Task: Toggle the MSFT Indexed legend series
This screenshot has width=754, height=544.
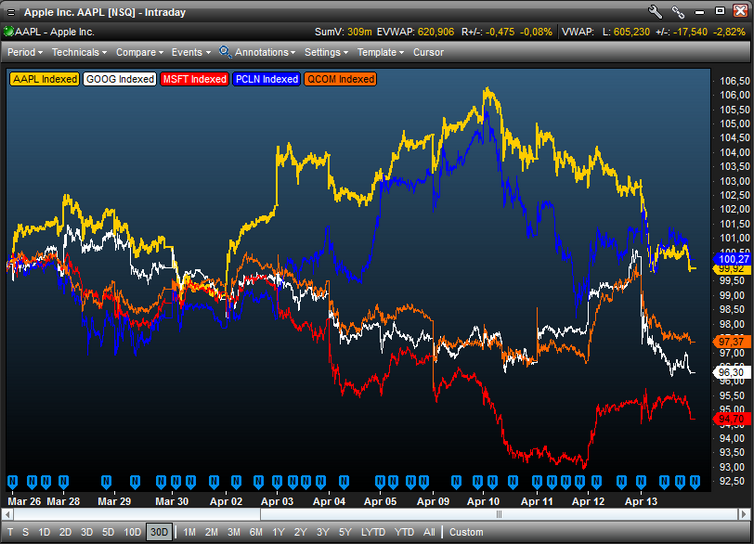Action: (x=194, y=79)
